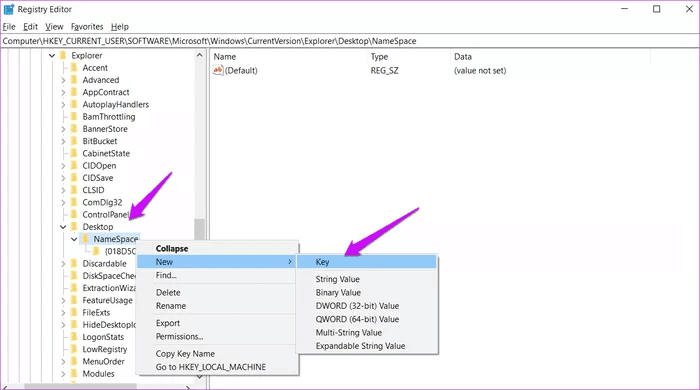Expand the AppContract key

pyautogui.click(x=63, y=92)
